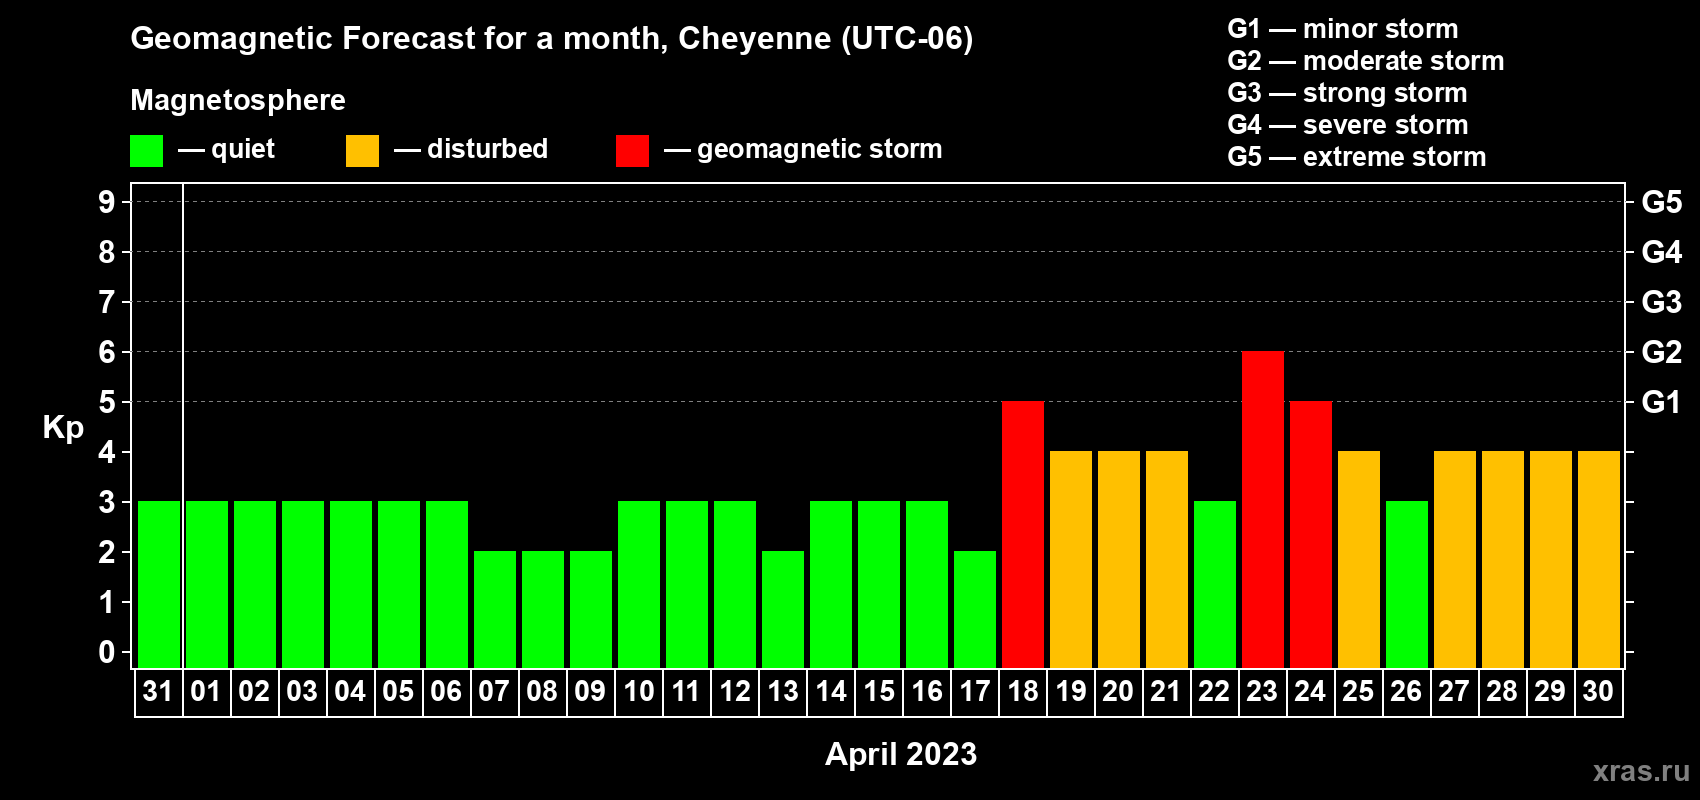Click the 'Magnetosphere' heading
Screen dimensions: 1700x800
(238, 100)
